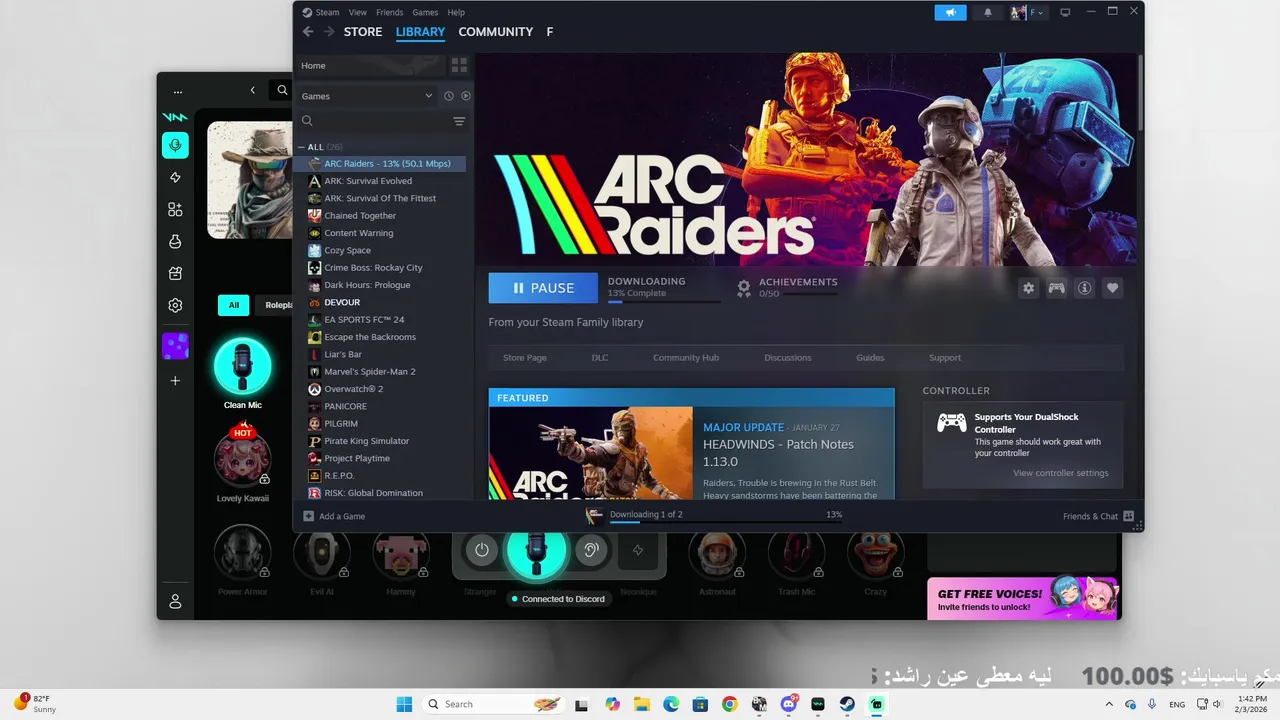Open ARC Raiders Store Page link
This screenshot has height=720, width=1280.
(524, 357)
